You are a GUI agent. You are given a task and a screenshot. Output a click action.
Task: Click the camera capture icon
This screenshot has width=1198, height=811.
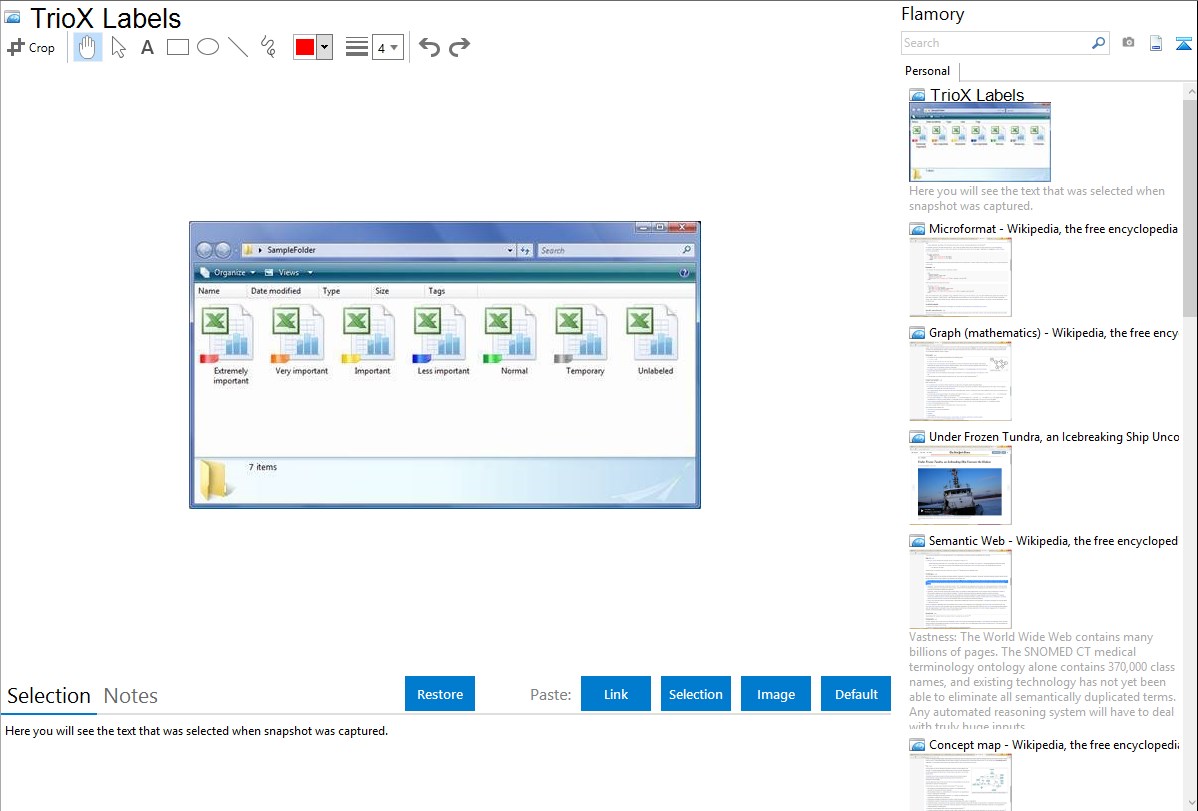1128,43
